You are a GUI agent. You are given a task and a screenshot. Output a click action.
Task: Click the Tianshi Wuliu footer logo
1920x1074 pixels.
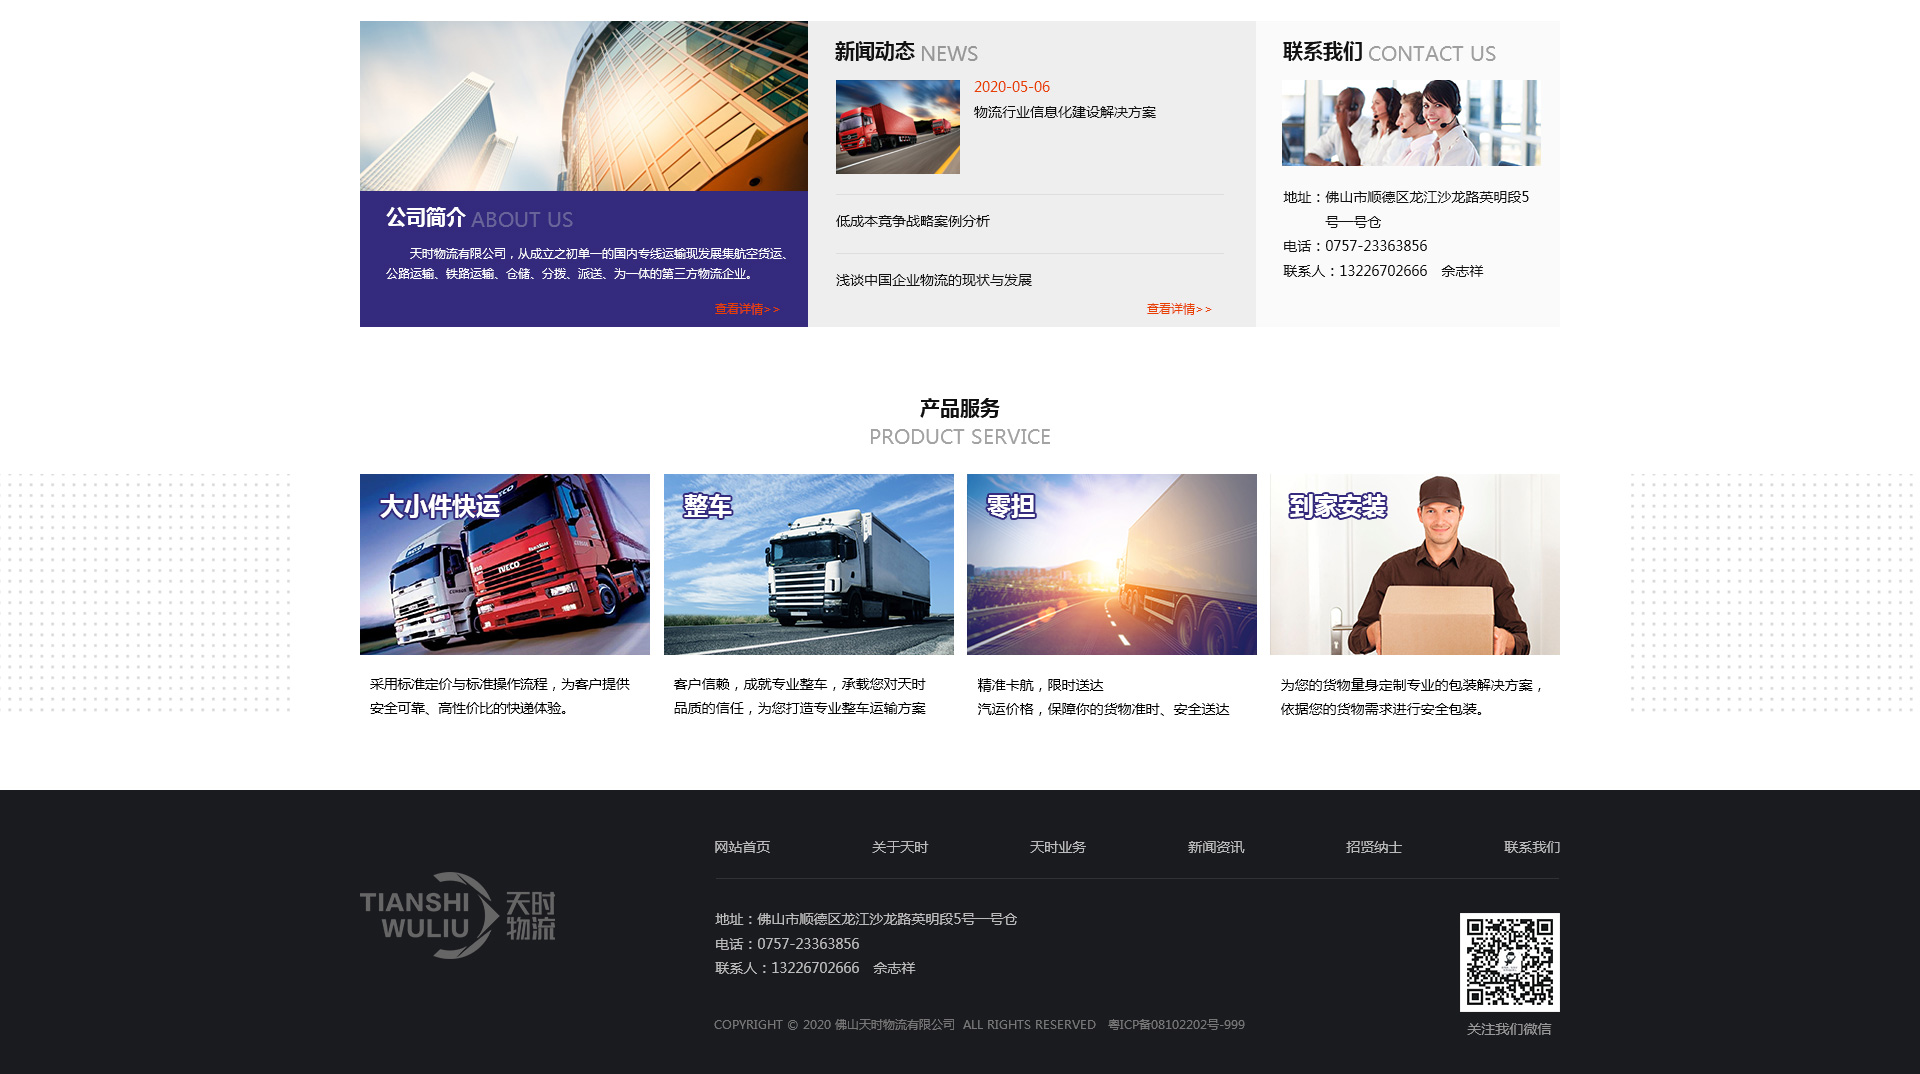click(457, 915)
